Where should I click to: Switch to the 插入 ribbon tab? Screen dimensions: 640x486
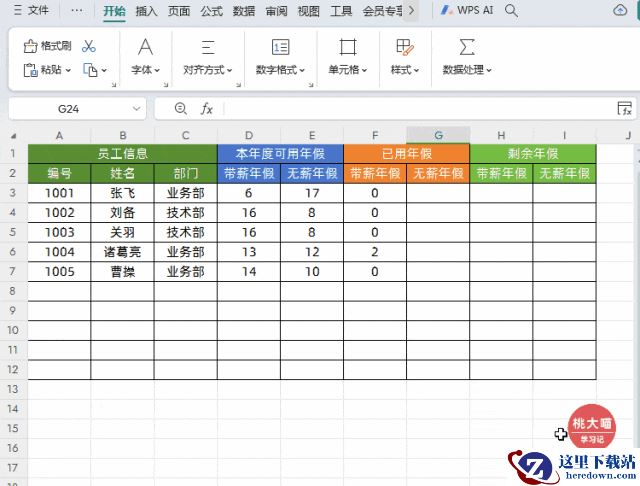pos(146,11)
